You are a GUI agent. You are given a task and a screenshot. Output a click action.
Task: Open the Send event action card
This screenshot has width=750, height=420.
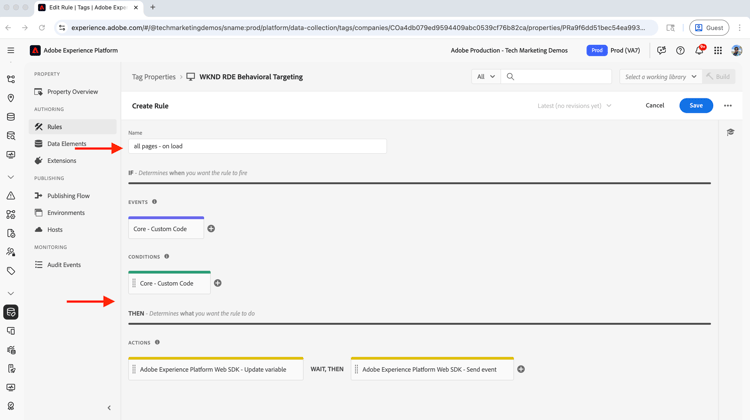432,370
